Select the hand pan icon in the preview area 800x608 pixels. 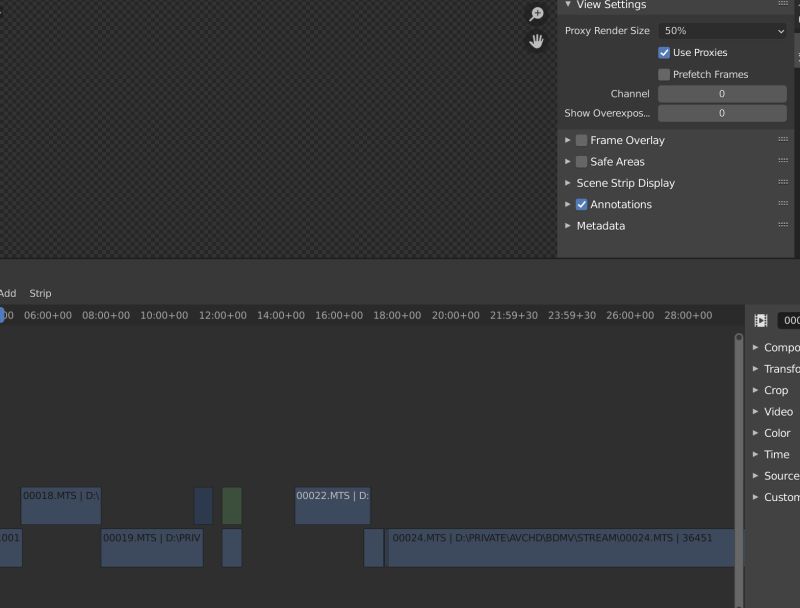(x=536, y=42)
